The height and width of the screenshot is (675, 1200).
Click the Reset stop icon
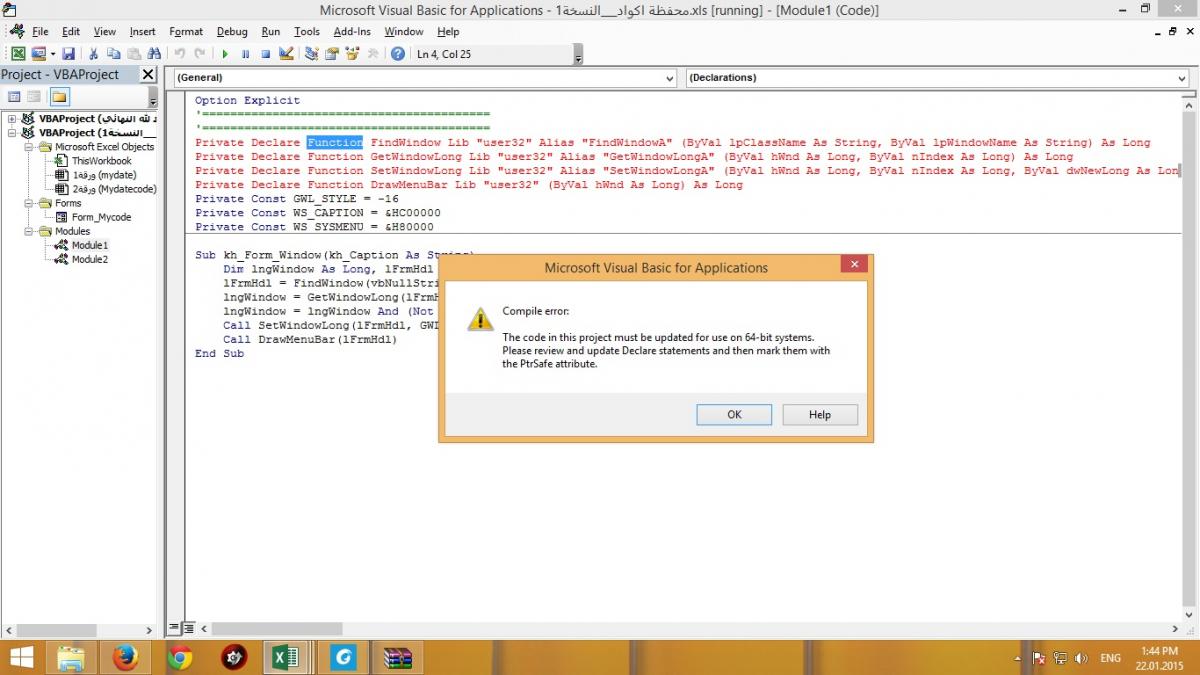[x=265, y=54]
